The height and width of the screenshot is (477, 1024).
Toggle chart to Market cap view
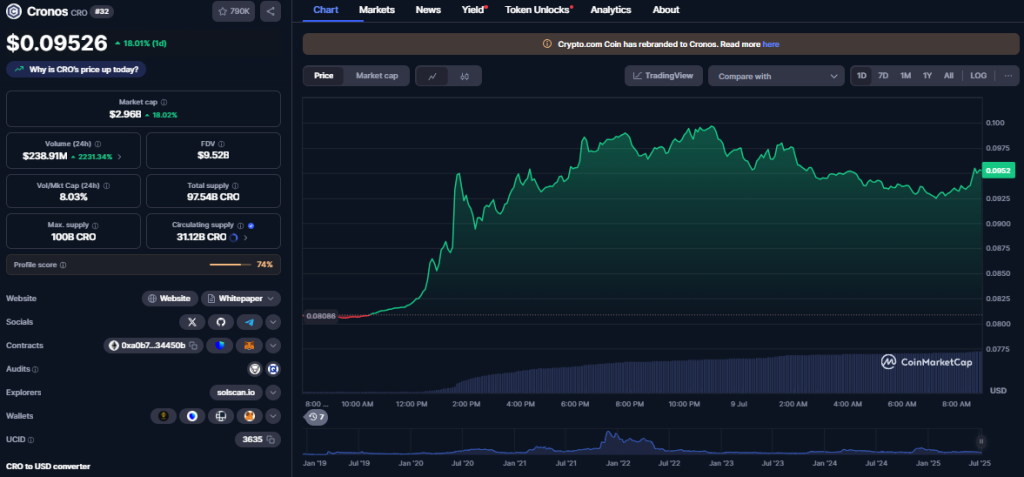point(376,76)
